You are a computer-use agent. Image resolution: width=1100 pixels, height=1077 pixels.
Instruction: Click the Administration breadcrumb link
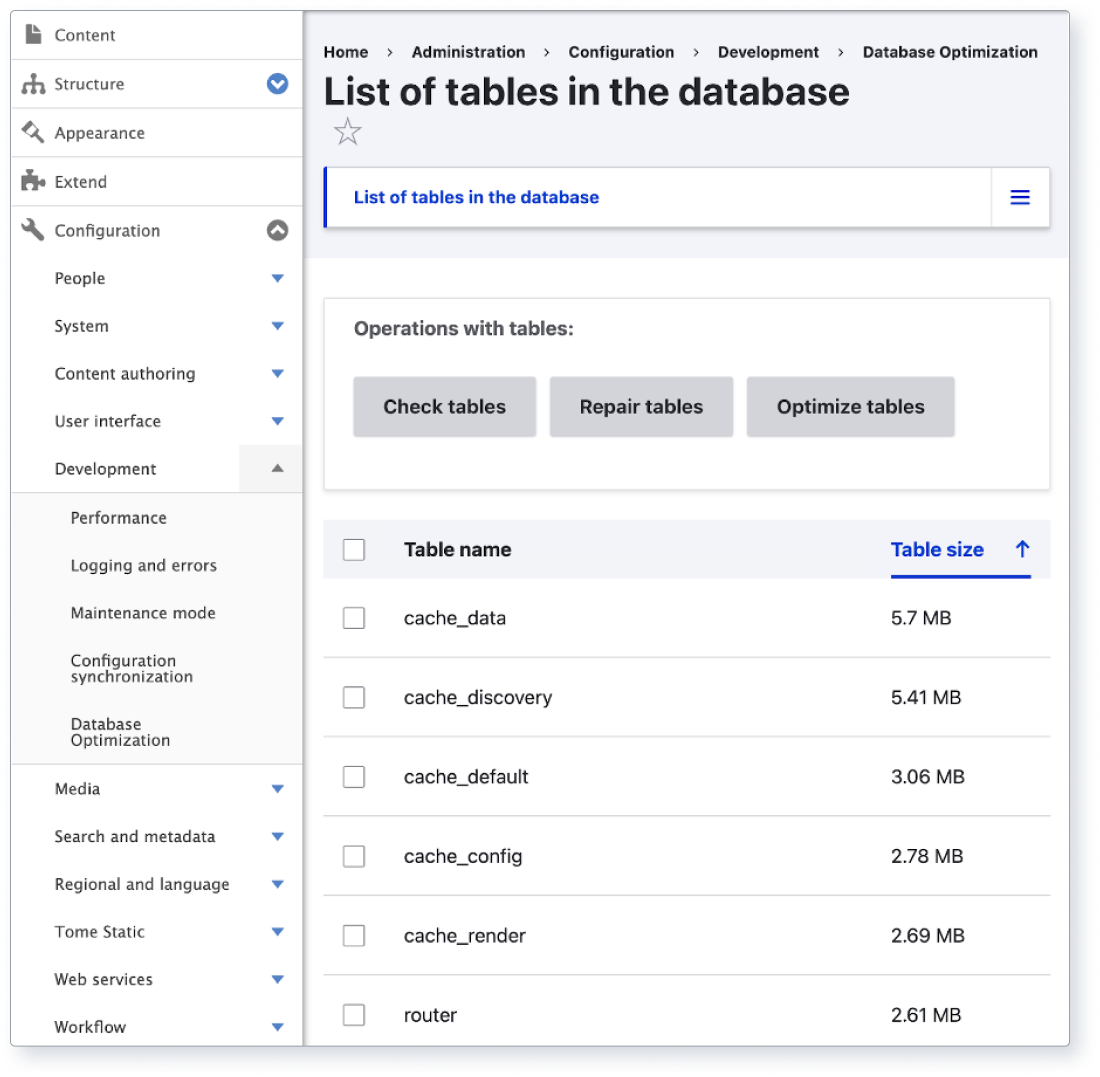(468, 52)
